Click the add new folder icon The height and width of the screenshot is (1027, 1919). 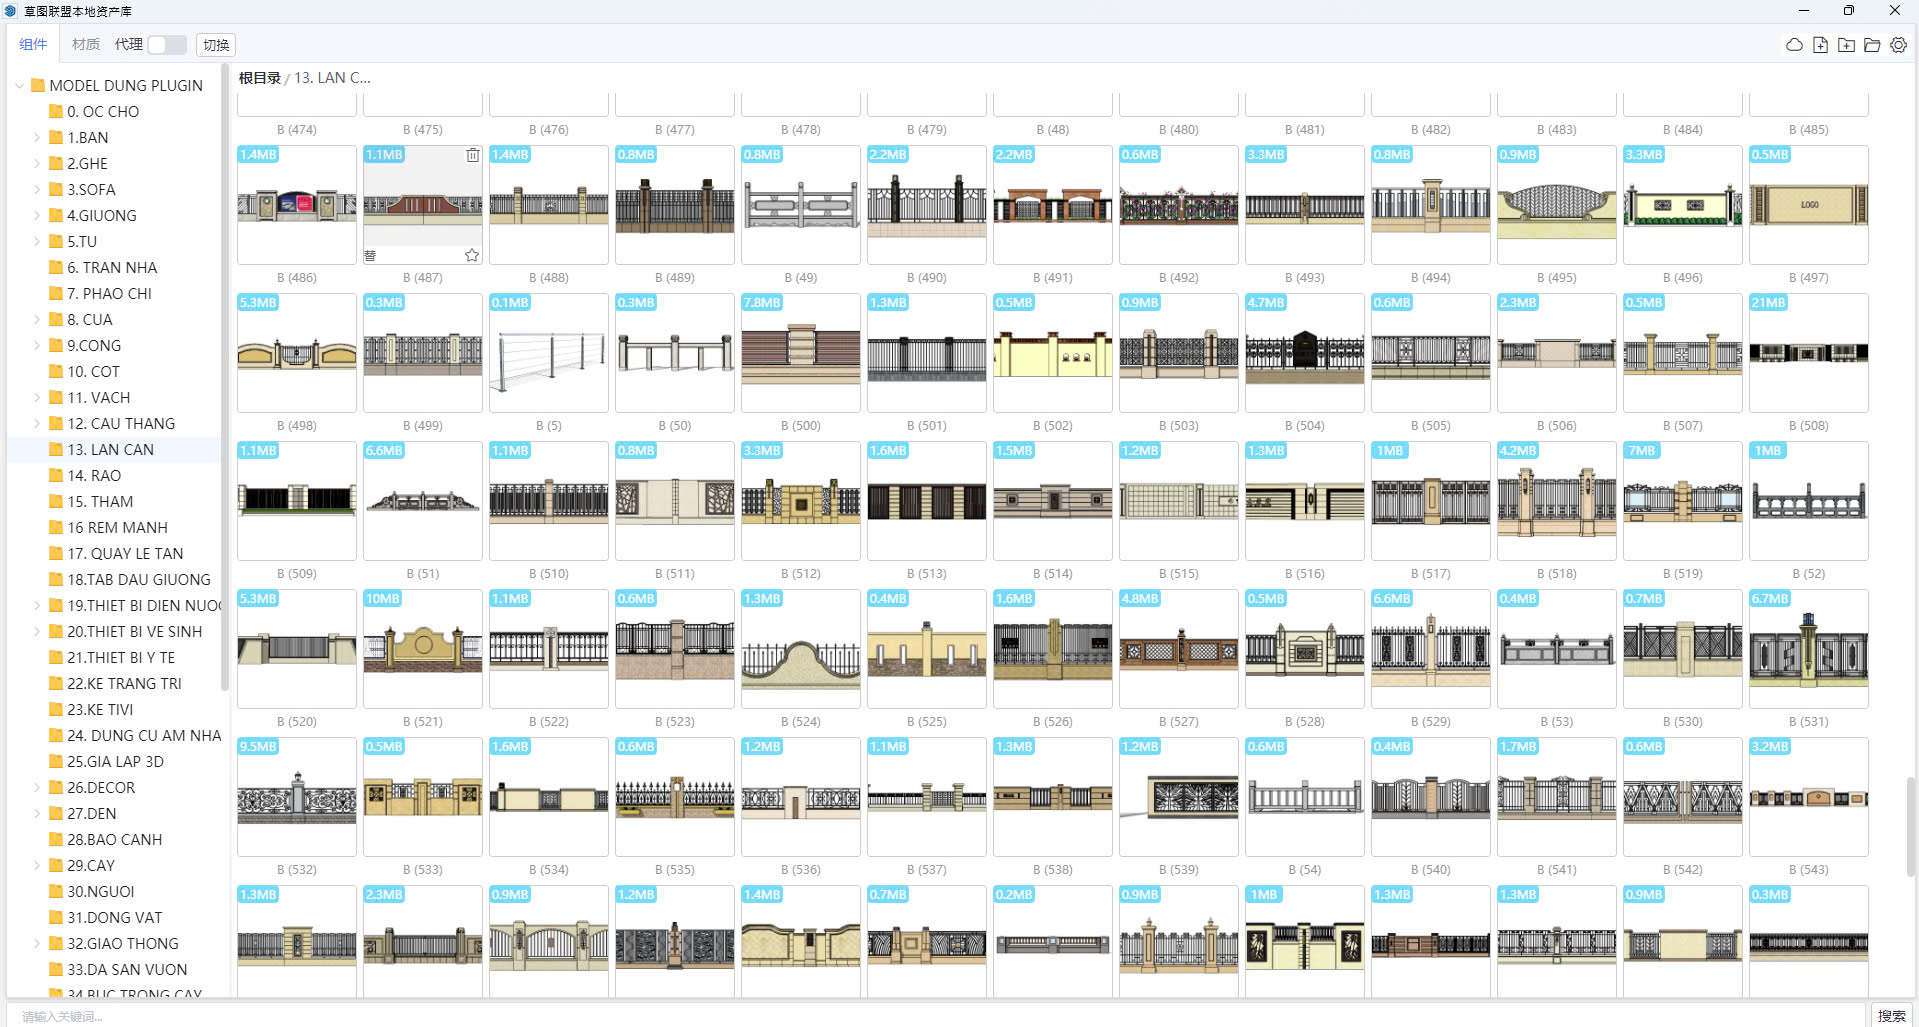1846,45
